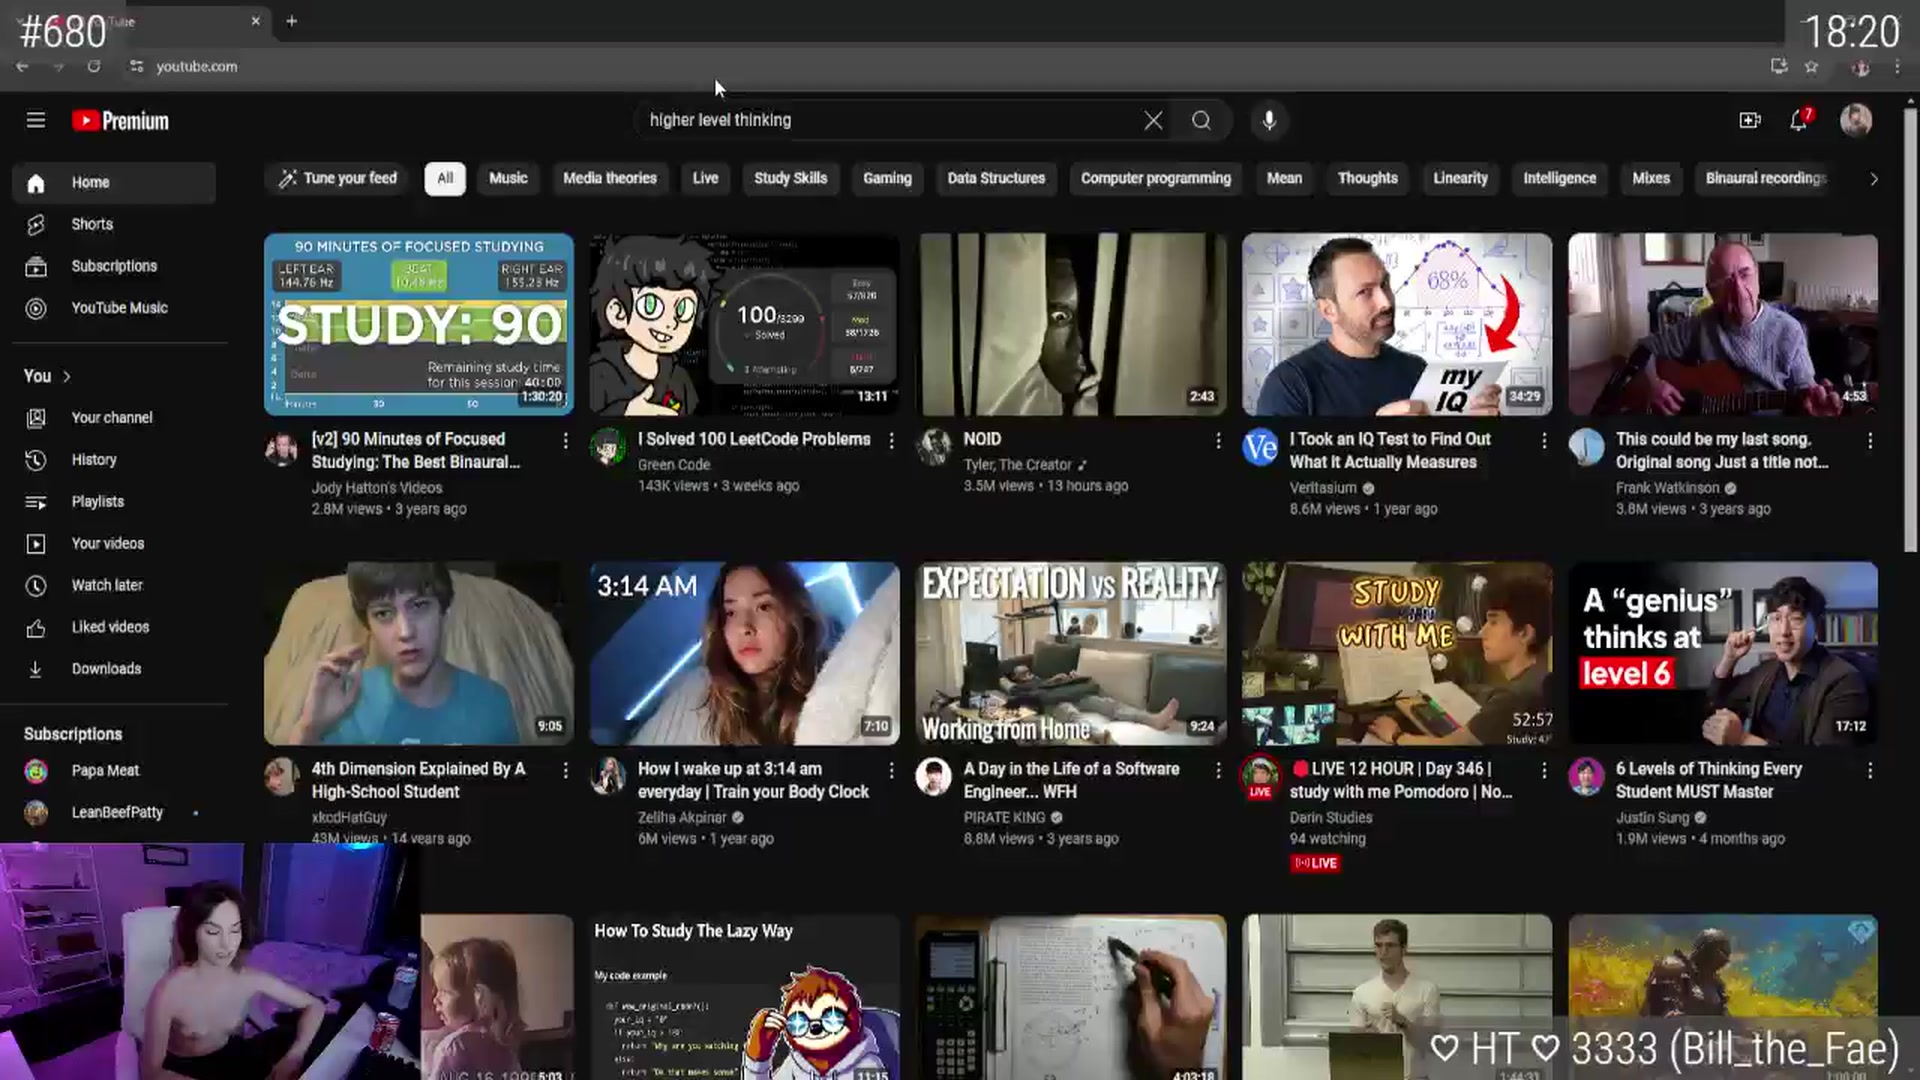Select the Study Skills filter chip
This screenshot has width=1920, height=1080.
coord(791,179)
